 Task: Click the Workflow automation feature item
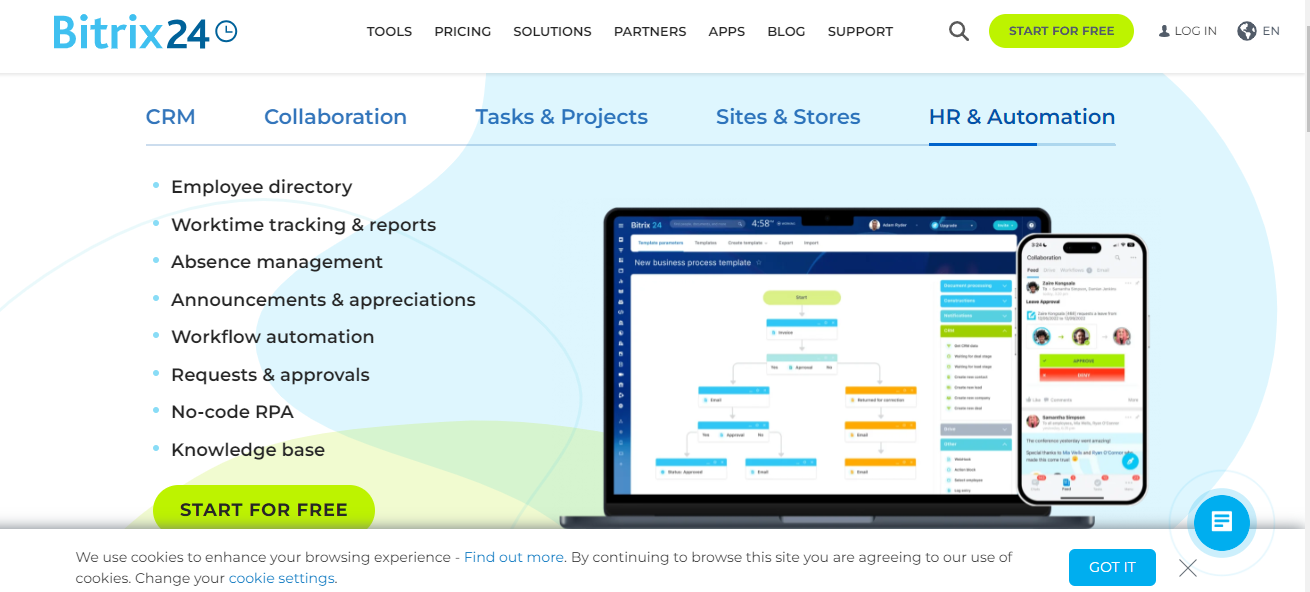coord(272,337)
